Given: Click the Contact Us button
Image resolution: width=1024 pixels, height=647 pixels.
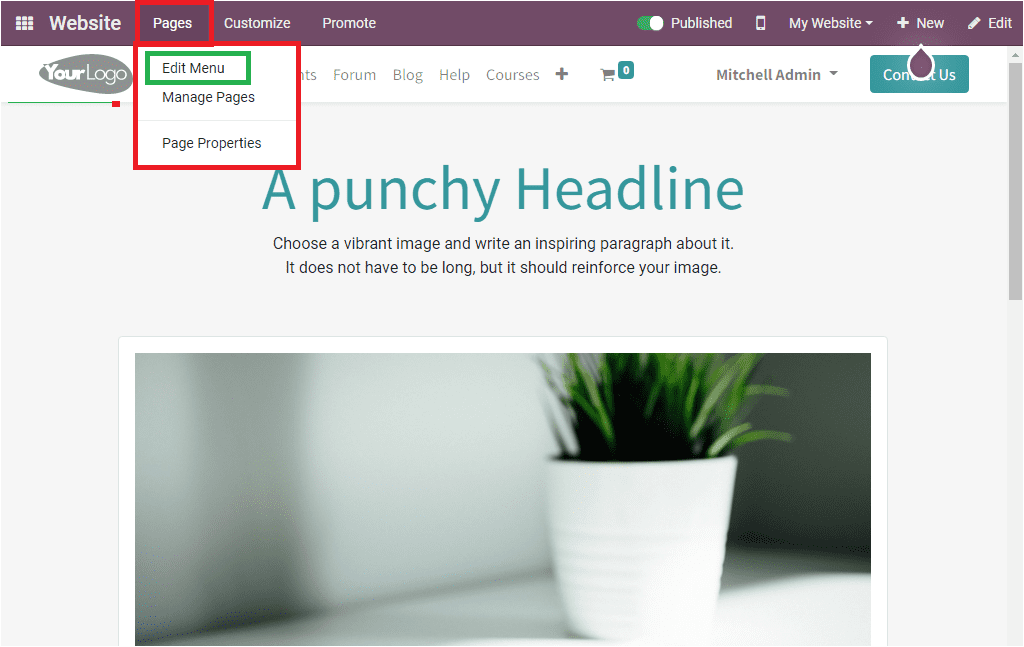Looking at the screenshot, I should tap(918, 74).
